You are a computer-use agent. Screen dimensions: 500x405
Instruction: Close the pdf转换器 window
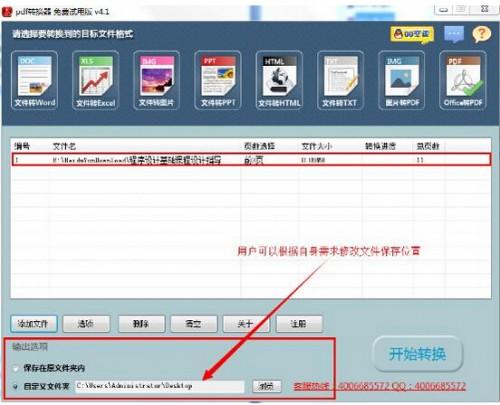pos(485,9)
